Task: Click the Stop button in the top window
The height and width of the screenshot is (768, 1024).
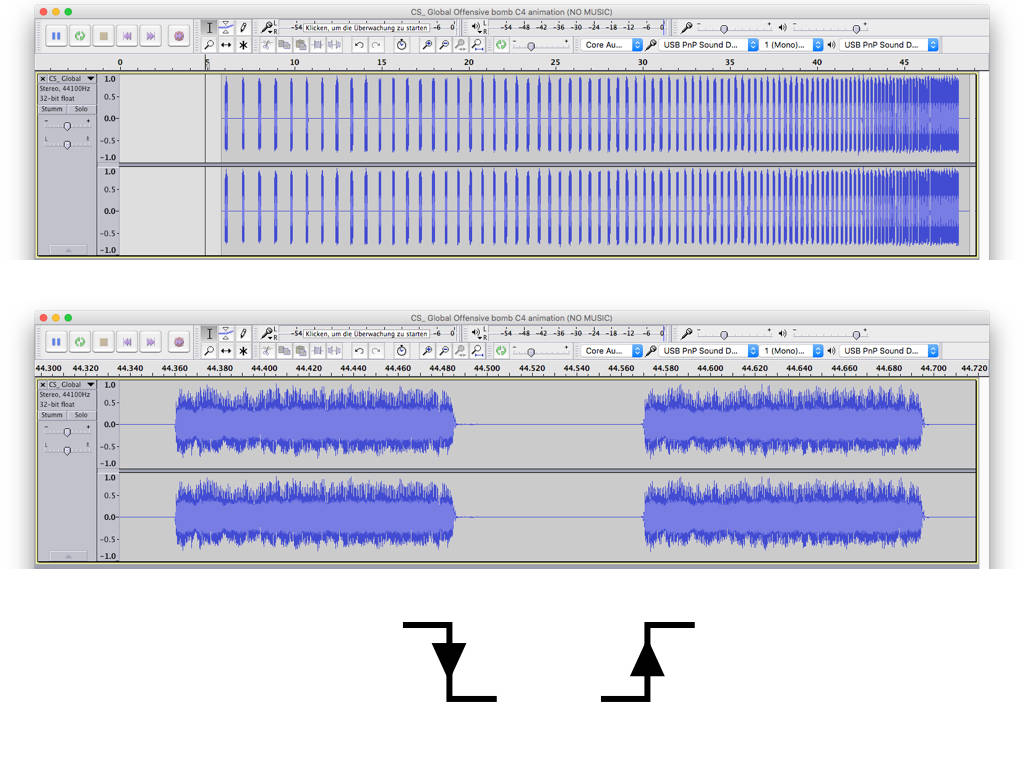Action: point(103,35)
